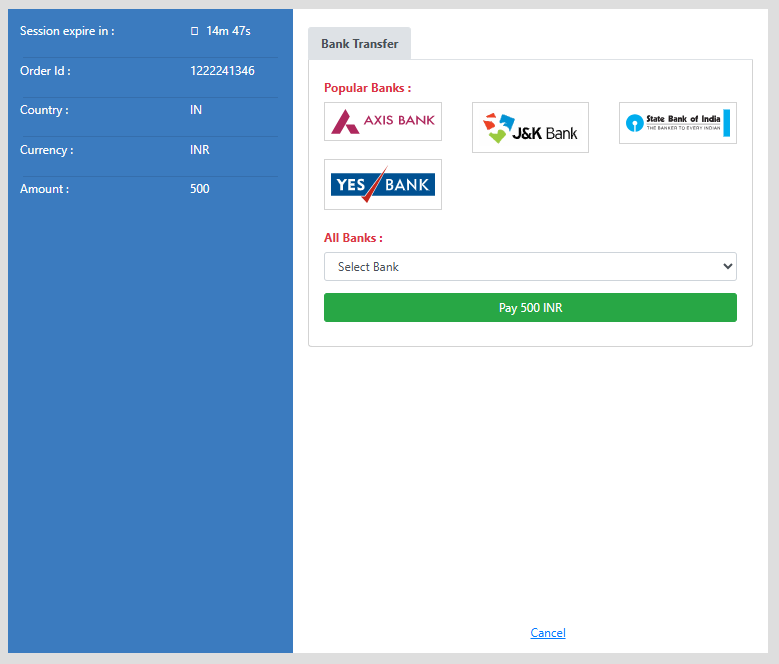Click the Popular Banks heading

point(368,88)
